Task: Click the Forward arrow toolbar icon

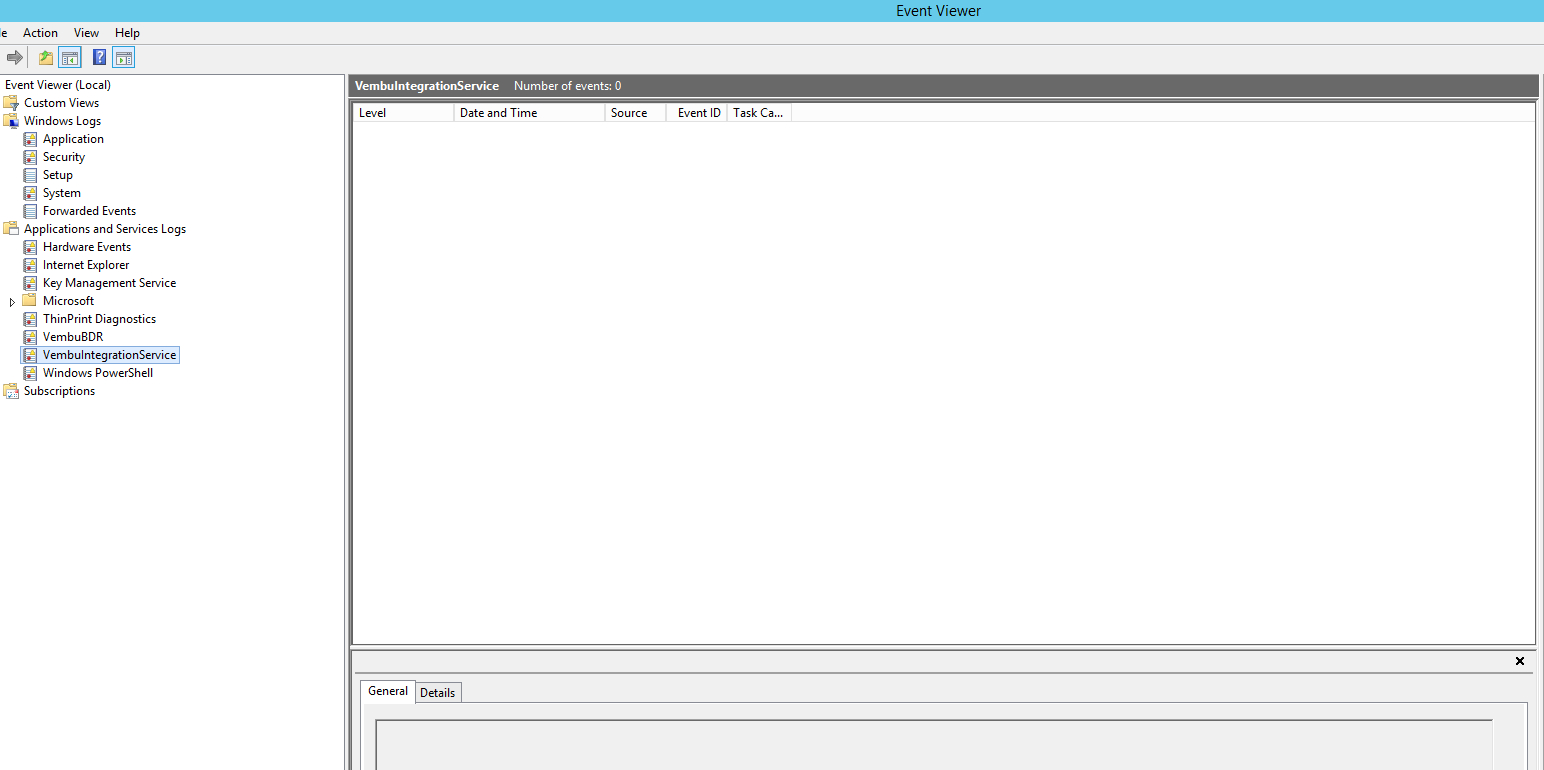Action: [x=15, y=58]
